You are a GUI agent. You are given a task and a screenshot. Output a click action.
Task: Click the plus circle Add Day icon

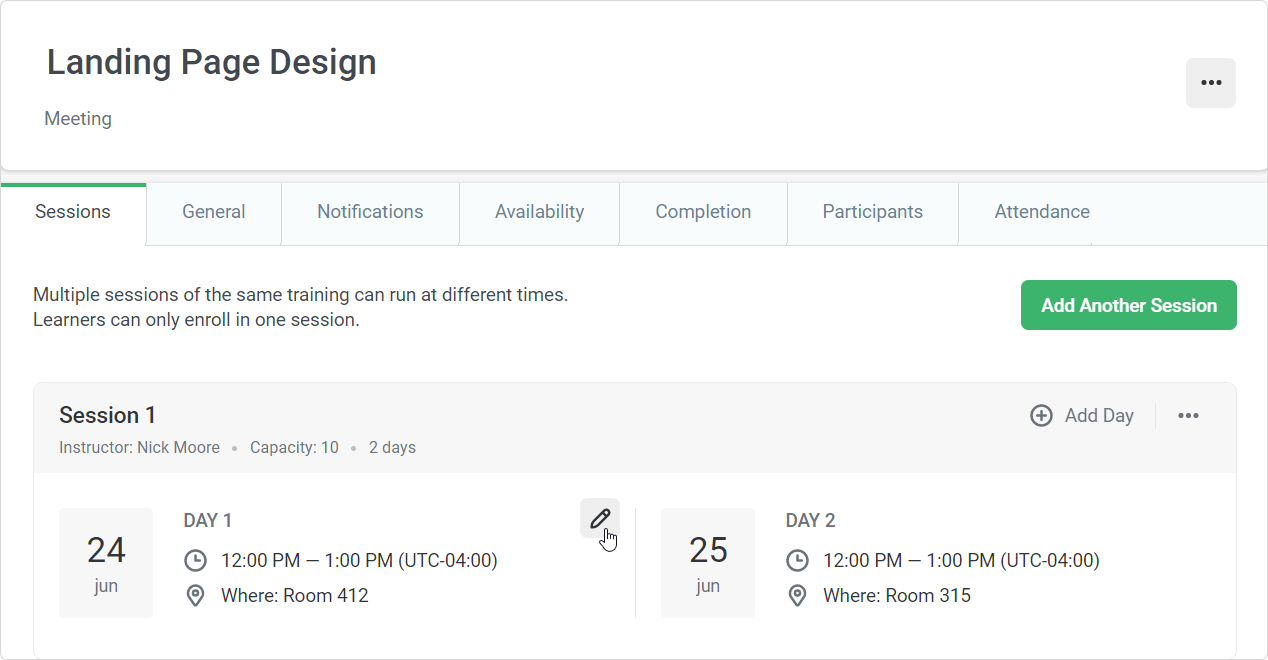[x=1041, y=416]
